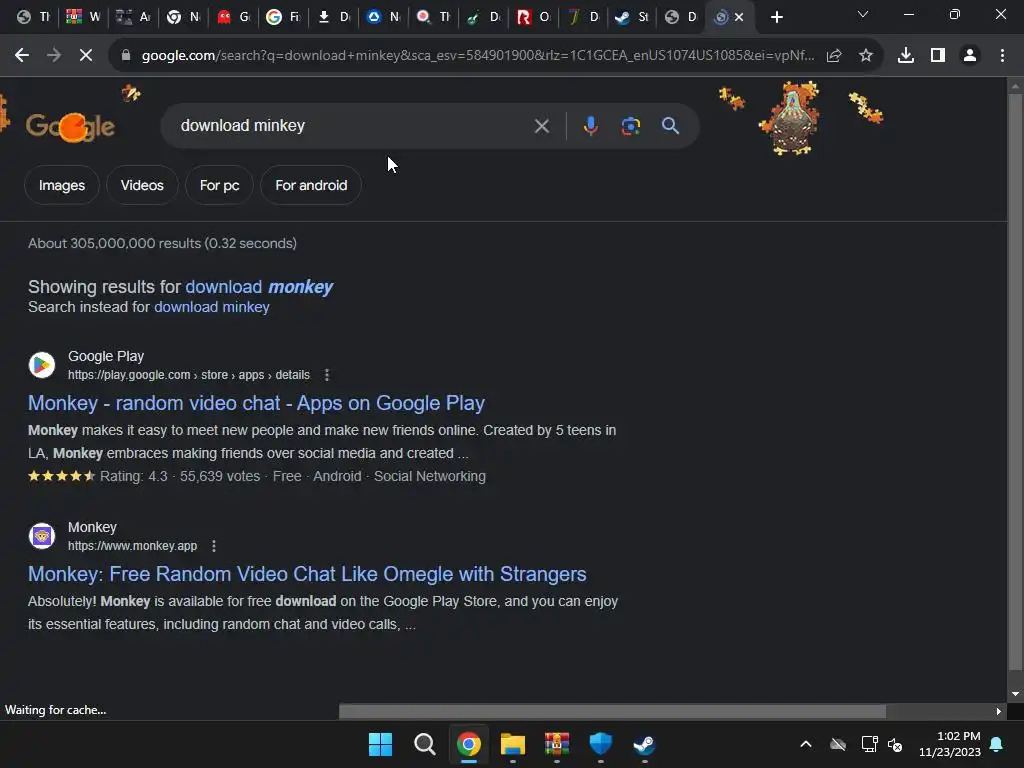Screen dimensions: 1024x768
Task: Open the clock and date flyout
Action: pos(950,744)
